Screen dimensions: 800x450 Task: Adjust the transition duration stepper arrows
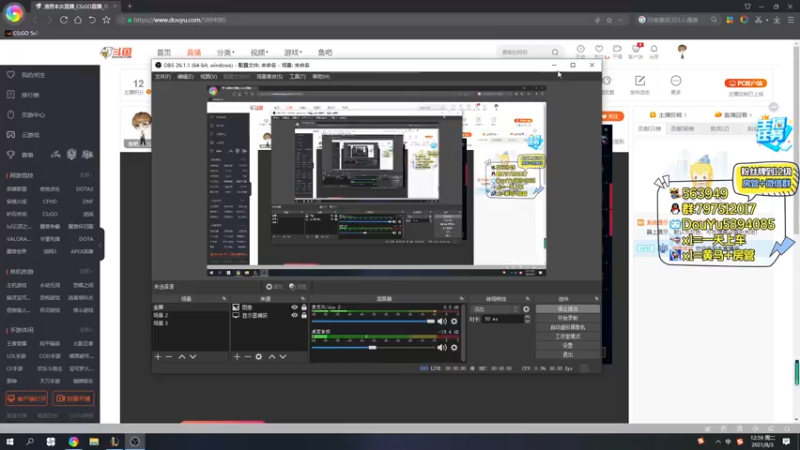[x=527, y=319]
